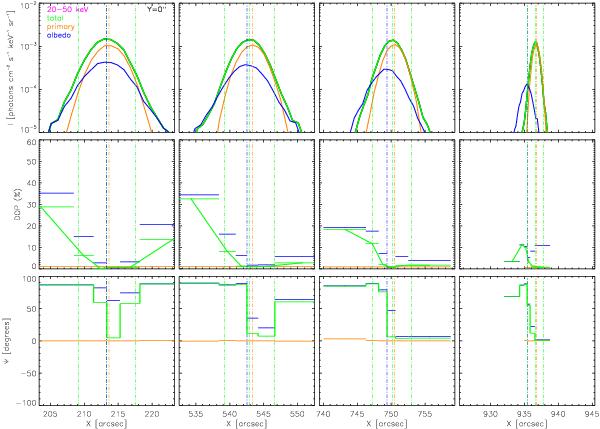Image resolution: width=600 pixels, height=429 pixels.
Task: Click the 945 tick label on the x-axis
Action: point(590,412)
